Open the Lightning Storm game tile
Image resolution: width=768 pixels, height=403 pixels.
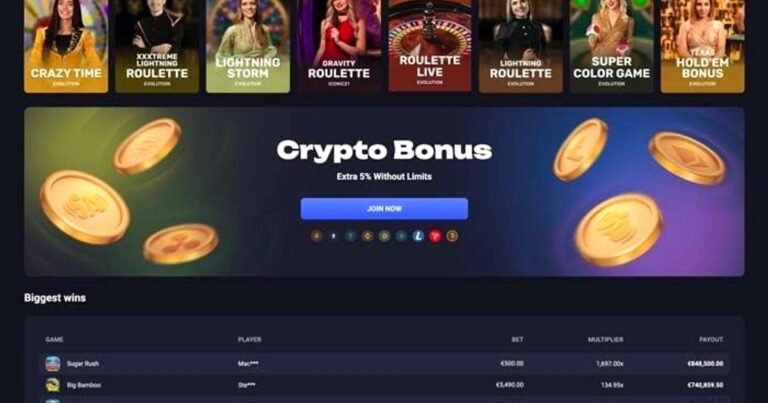[248, 46]
